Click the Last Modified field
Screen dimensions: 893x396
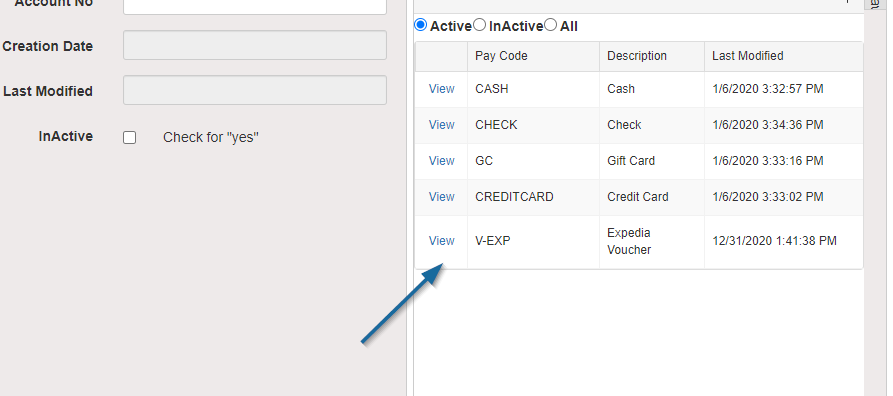pyautogui.click(x=255, y=90)
